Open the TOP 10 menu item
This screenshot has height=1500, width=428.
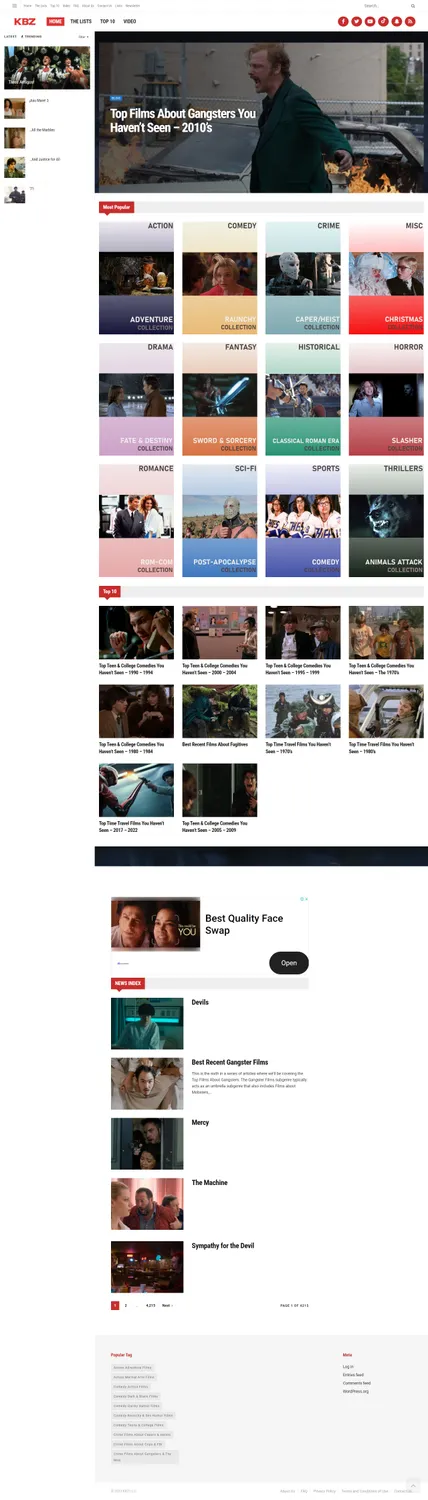(x=107, y=21)
